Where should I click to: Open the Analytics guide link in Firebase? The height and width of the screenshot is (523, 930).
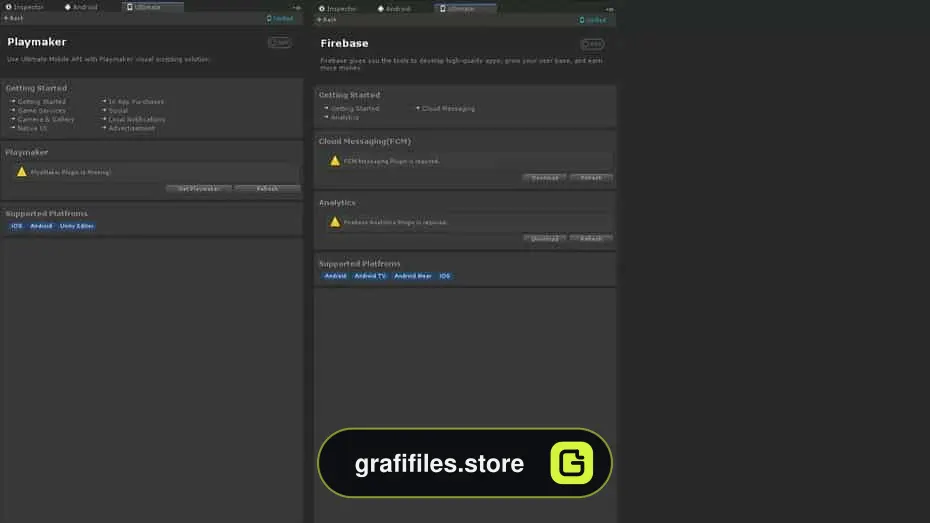[342, 118]
